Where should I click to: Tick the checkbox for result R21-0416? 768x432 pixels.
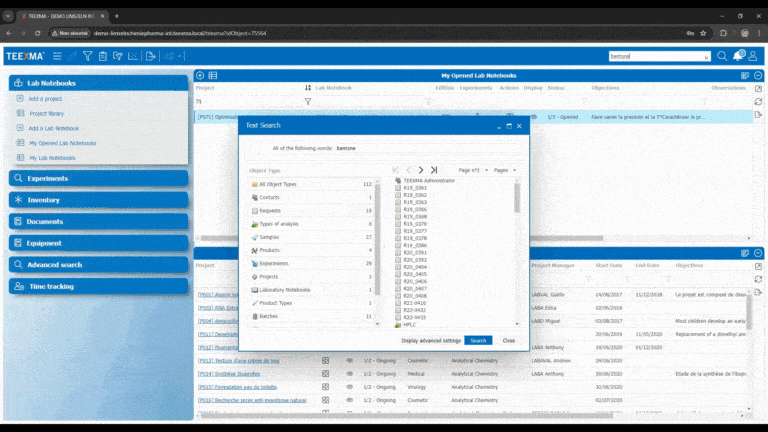[x=398, y=303]
